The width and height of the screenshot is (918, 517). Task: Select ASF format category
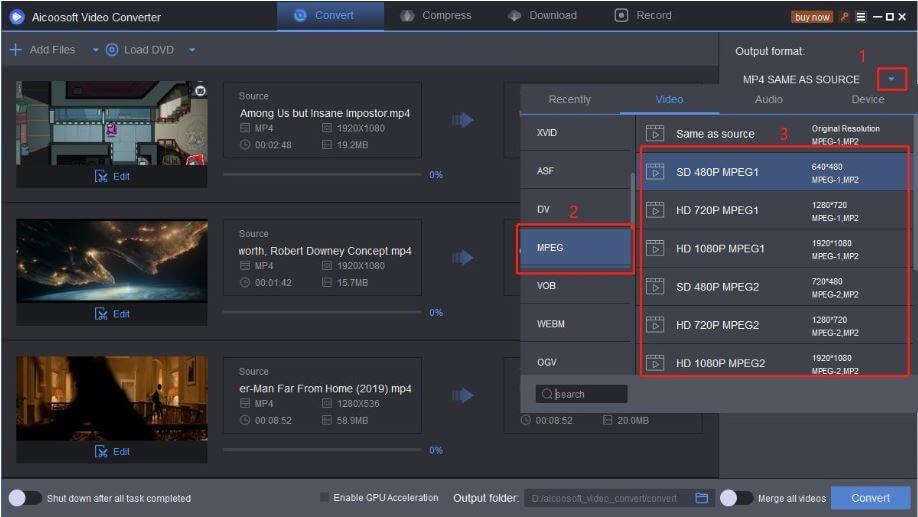[x=575, y=171]
